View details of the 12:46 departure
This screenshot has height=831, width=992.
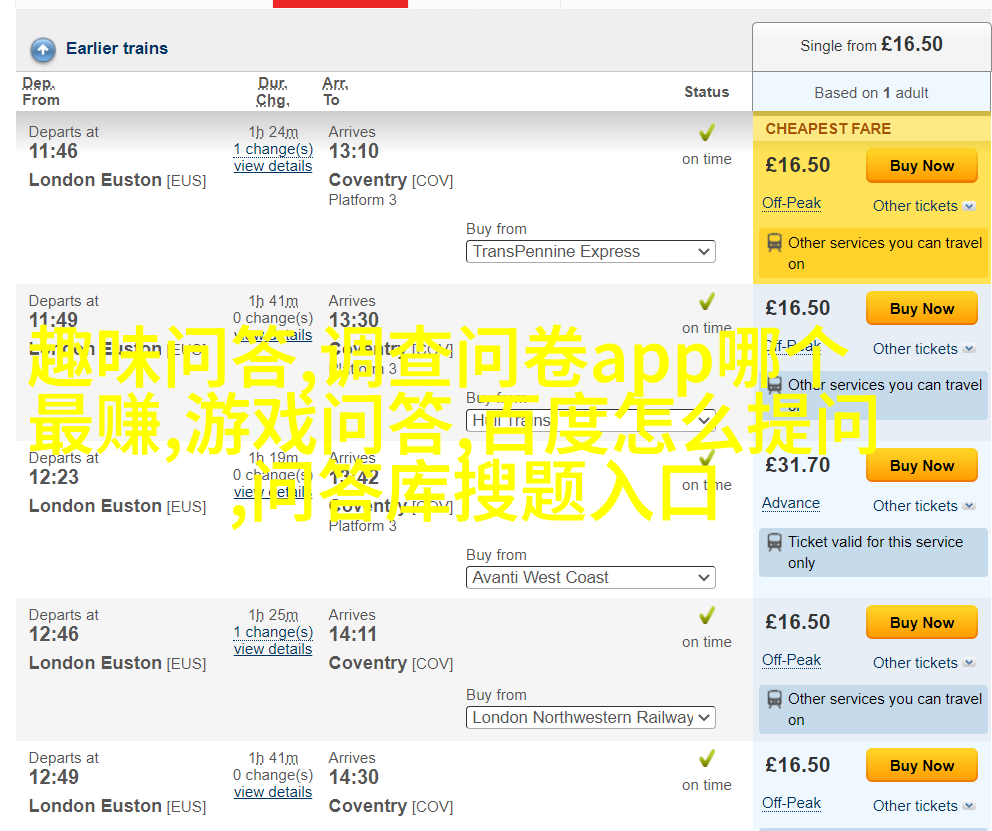tap(273, 649)
